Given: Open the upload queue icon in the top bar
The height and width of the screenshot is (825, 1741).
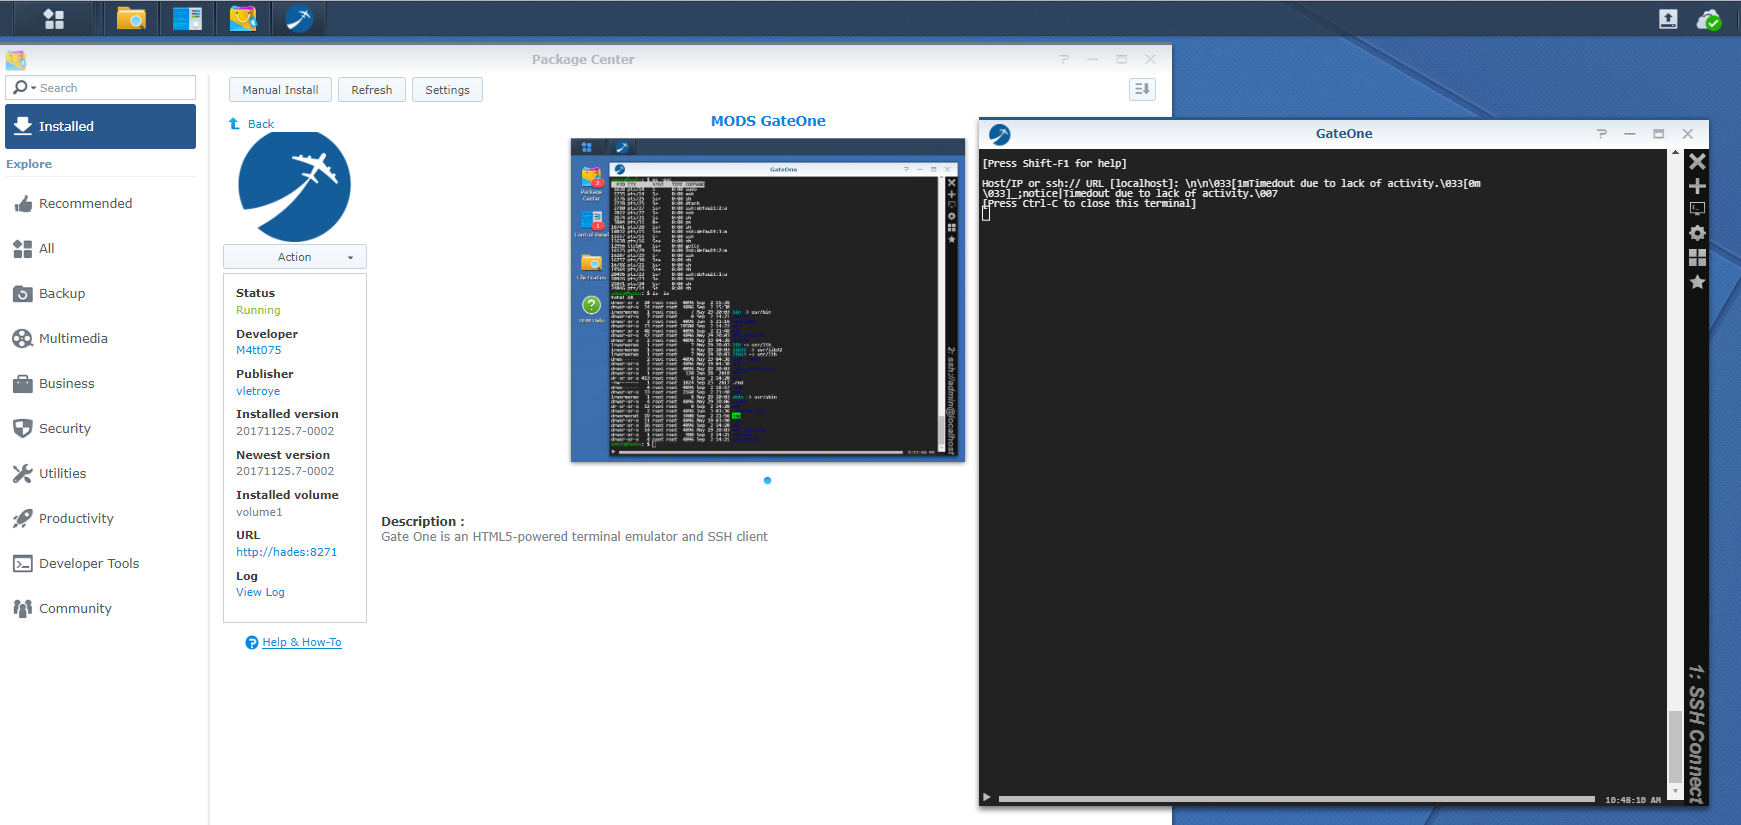Looking at the screenshot, I should pyautogui.click(x=1668, y=19).
